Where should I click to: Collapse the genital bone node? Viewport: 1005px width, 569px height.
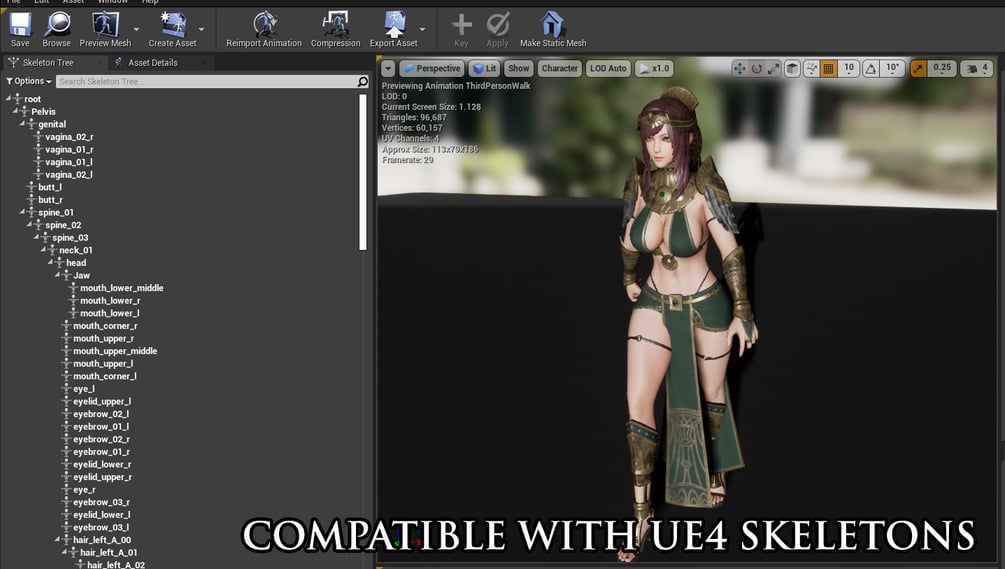(22, 123)
